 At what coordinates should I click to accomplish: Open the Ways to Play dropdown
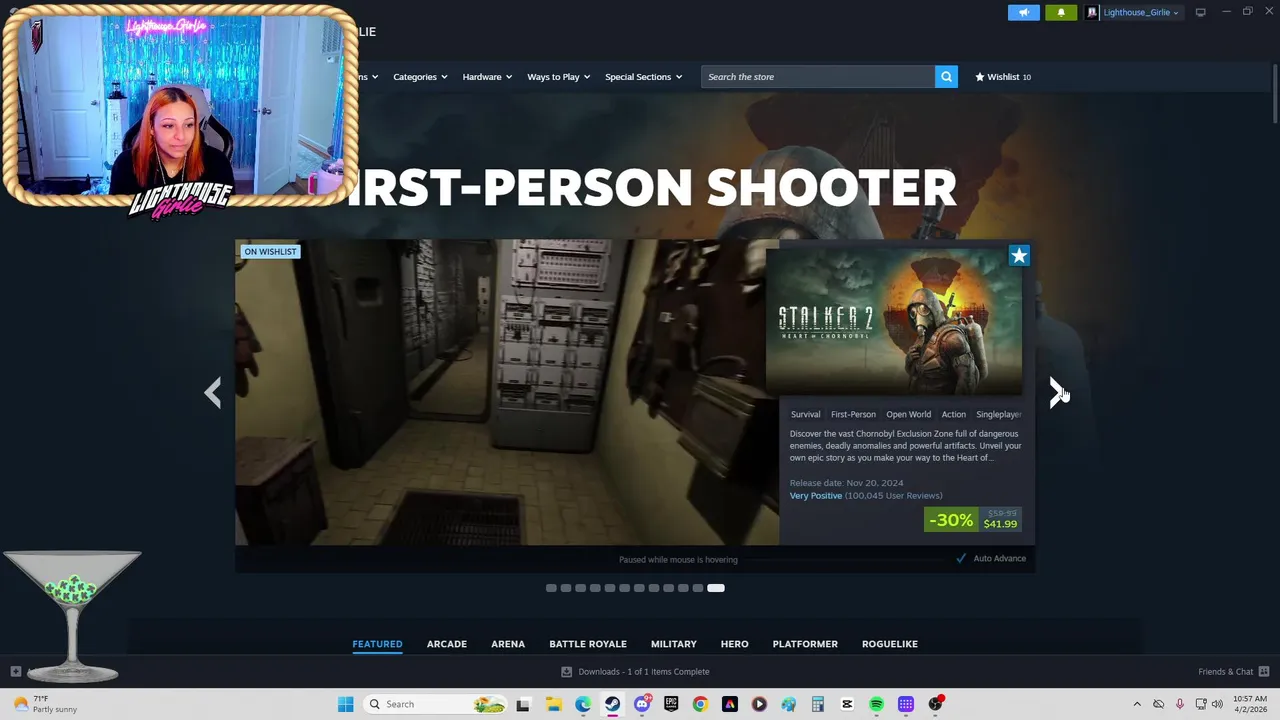[559, 77]
